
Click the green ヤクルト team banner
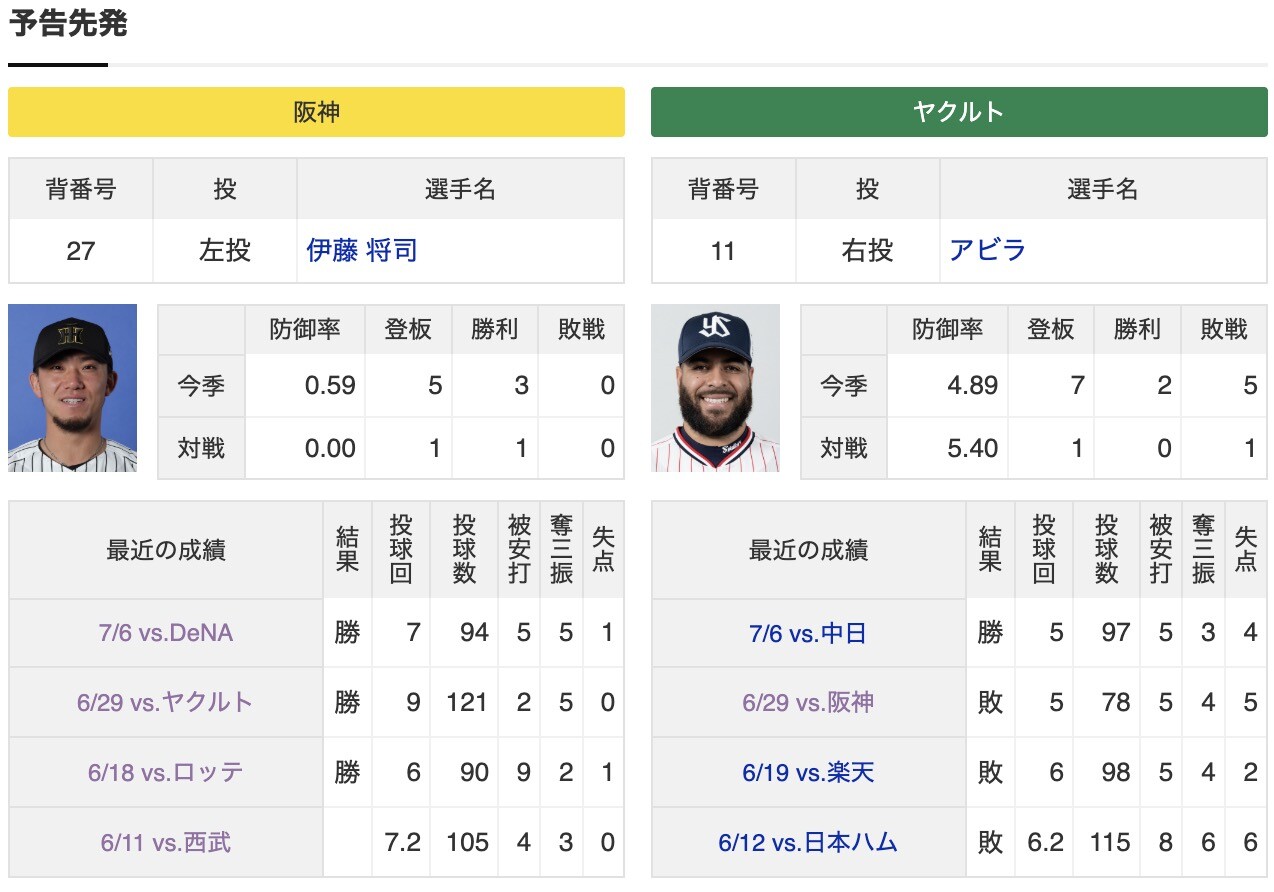958,112
